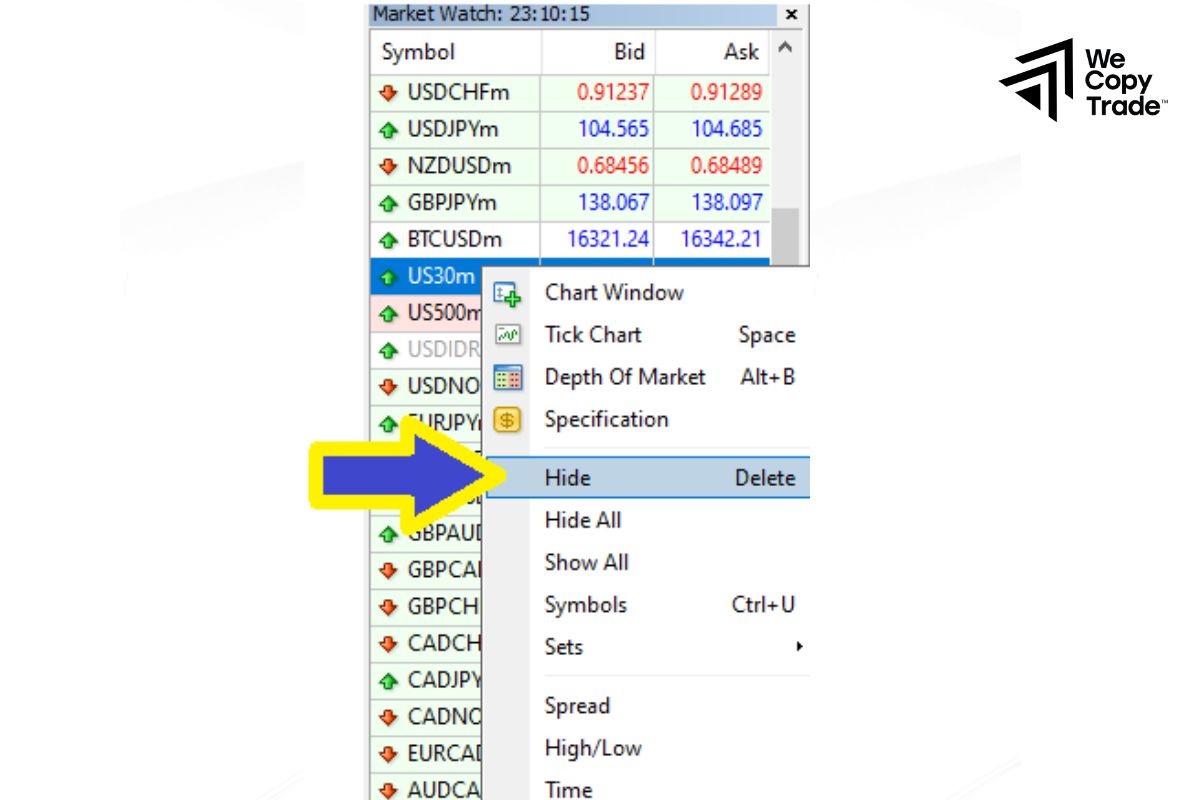Expand the Sets submenu

click(x=563, y=647)
